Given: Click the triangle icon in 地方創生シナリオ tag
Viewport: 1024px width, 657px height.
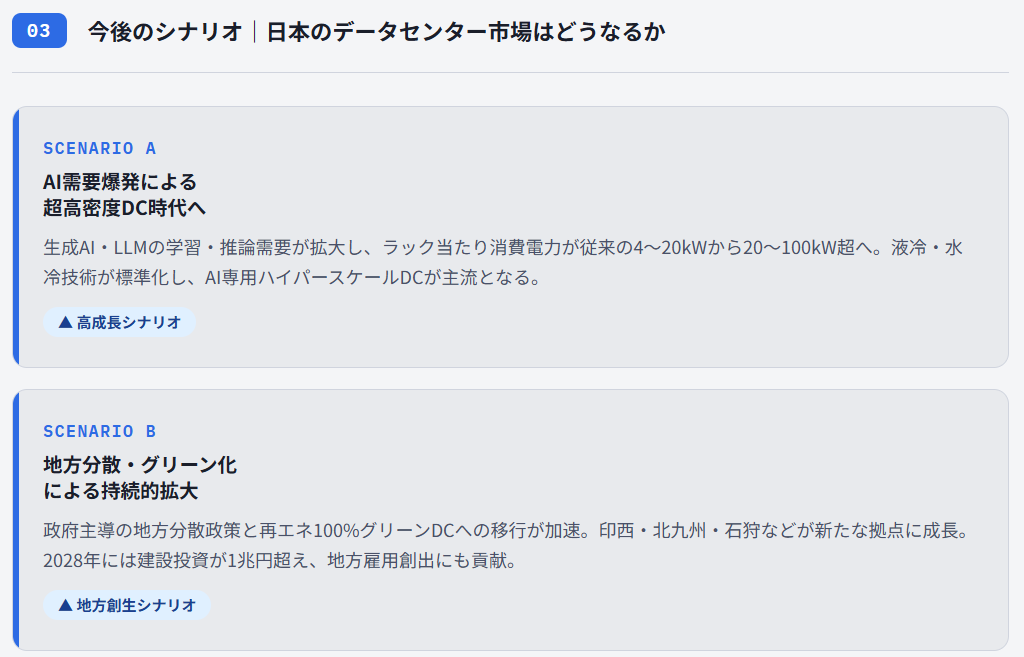Looking at the screenshot, I should click(x=65, y=605).
